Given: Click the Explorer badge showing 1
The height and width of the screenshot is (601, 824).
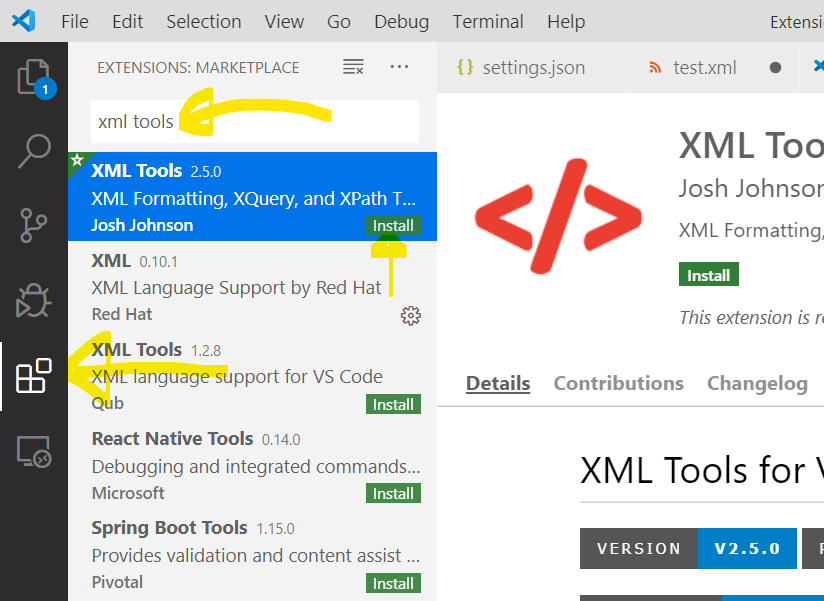Looking at the screenshot, I should (45, 89).
